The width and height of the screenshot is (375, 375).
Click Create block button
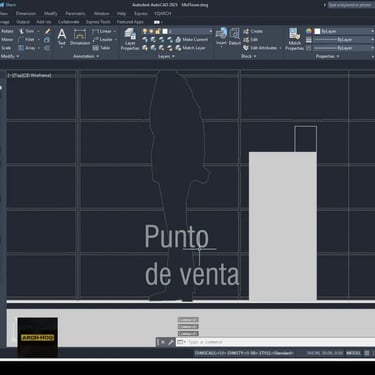253,31
